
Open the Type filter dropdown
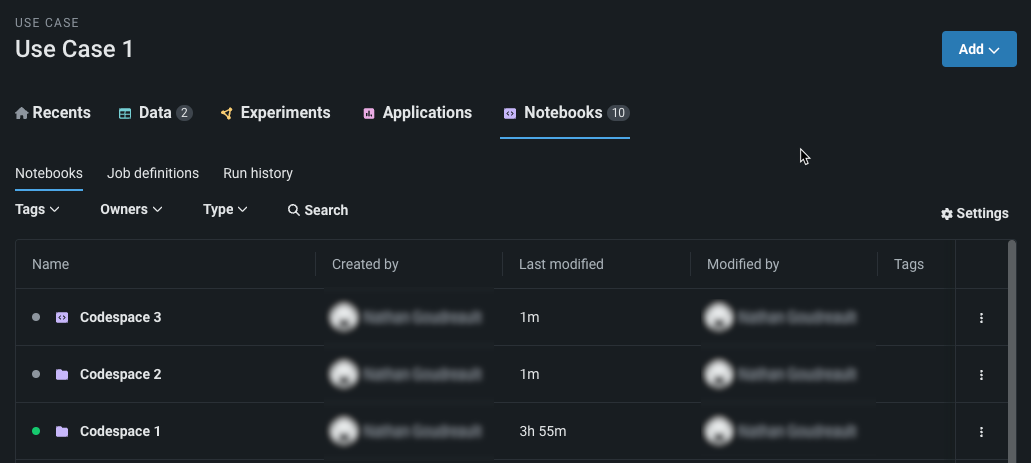pyautogui.click(x=225, y=210)
